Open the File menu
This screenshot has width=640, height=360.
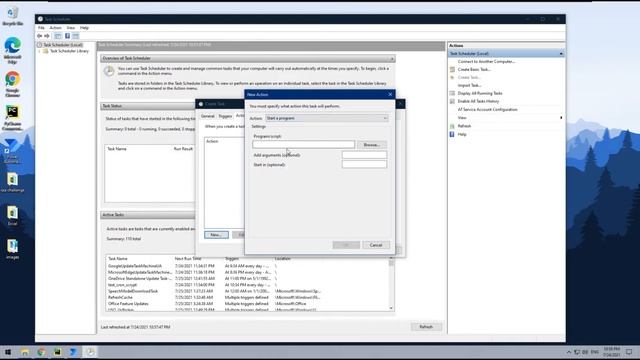pos(41,28)
